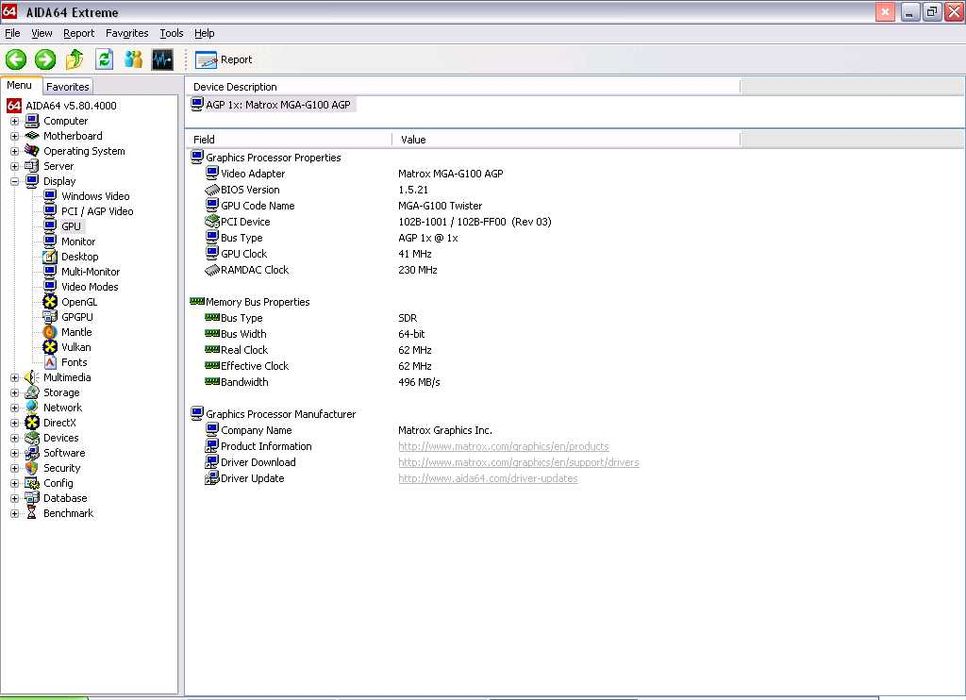Open the Monitor tree item
The width and height of the screenshot is (966, 700).
tap(78, 242)
